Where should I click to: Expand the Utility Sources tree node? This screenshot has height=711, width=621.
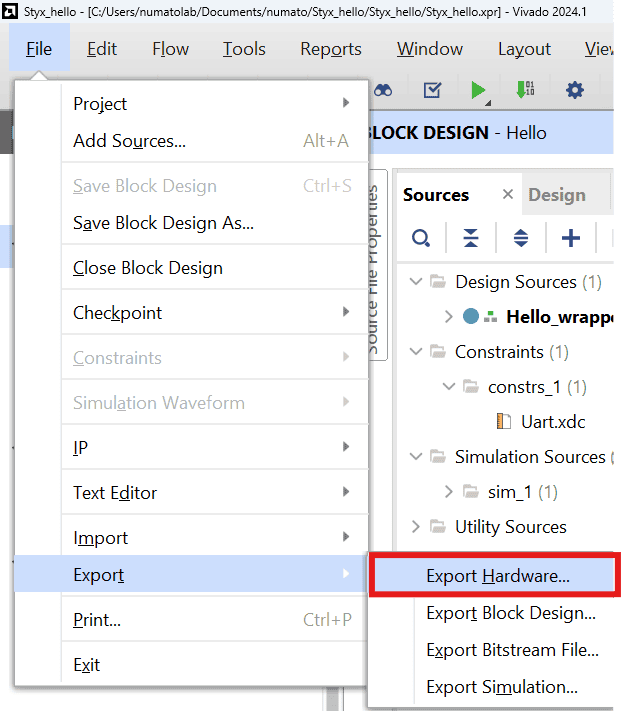(x=417, y=527)
